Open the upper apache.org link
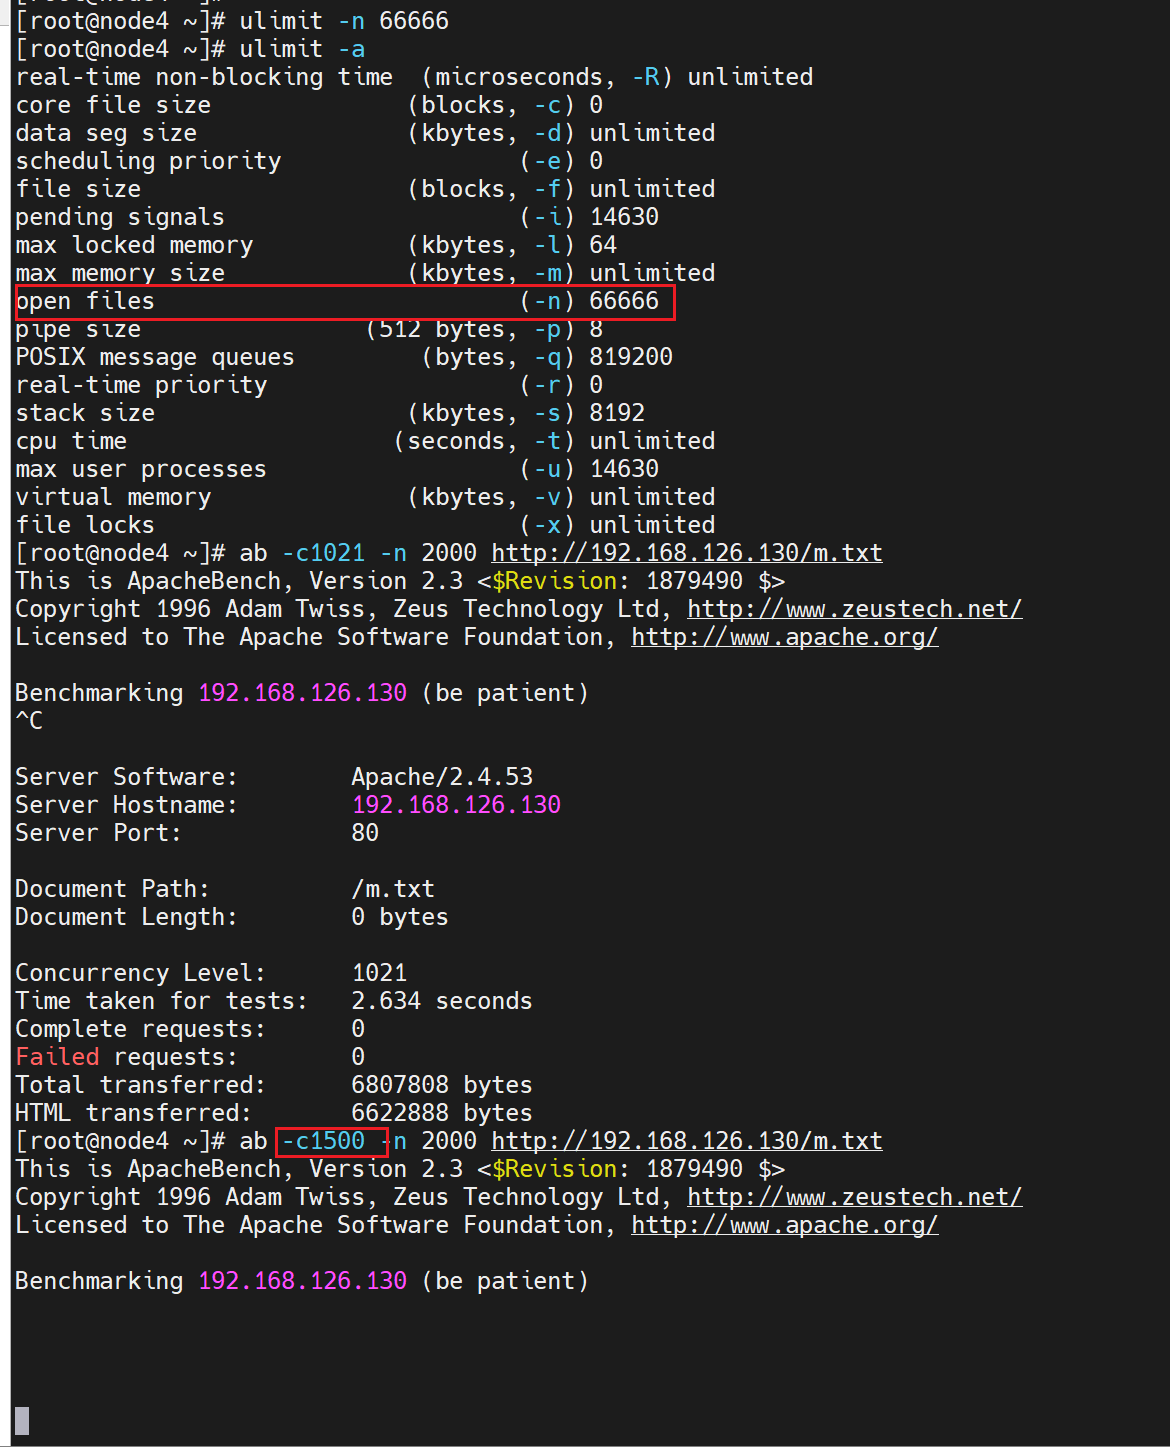This screenshot has width=1170, height=1447. (x=784, y=637)
